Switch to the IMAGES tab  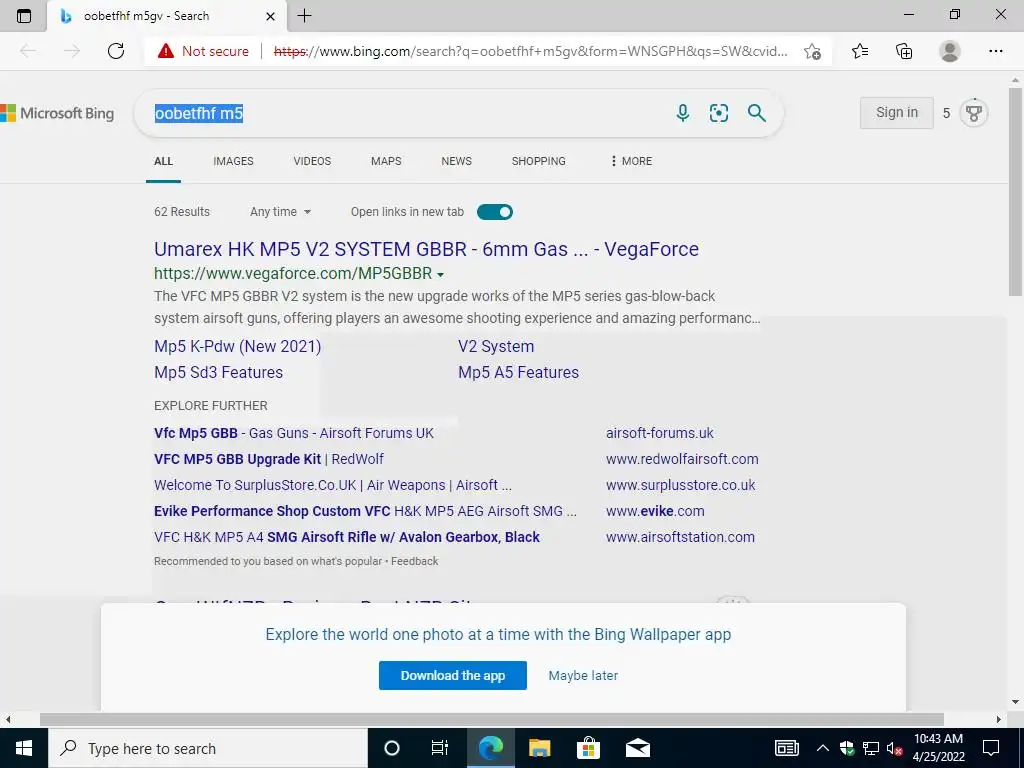[x=233, y=161]
